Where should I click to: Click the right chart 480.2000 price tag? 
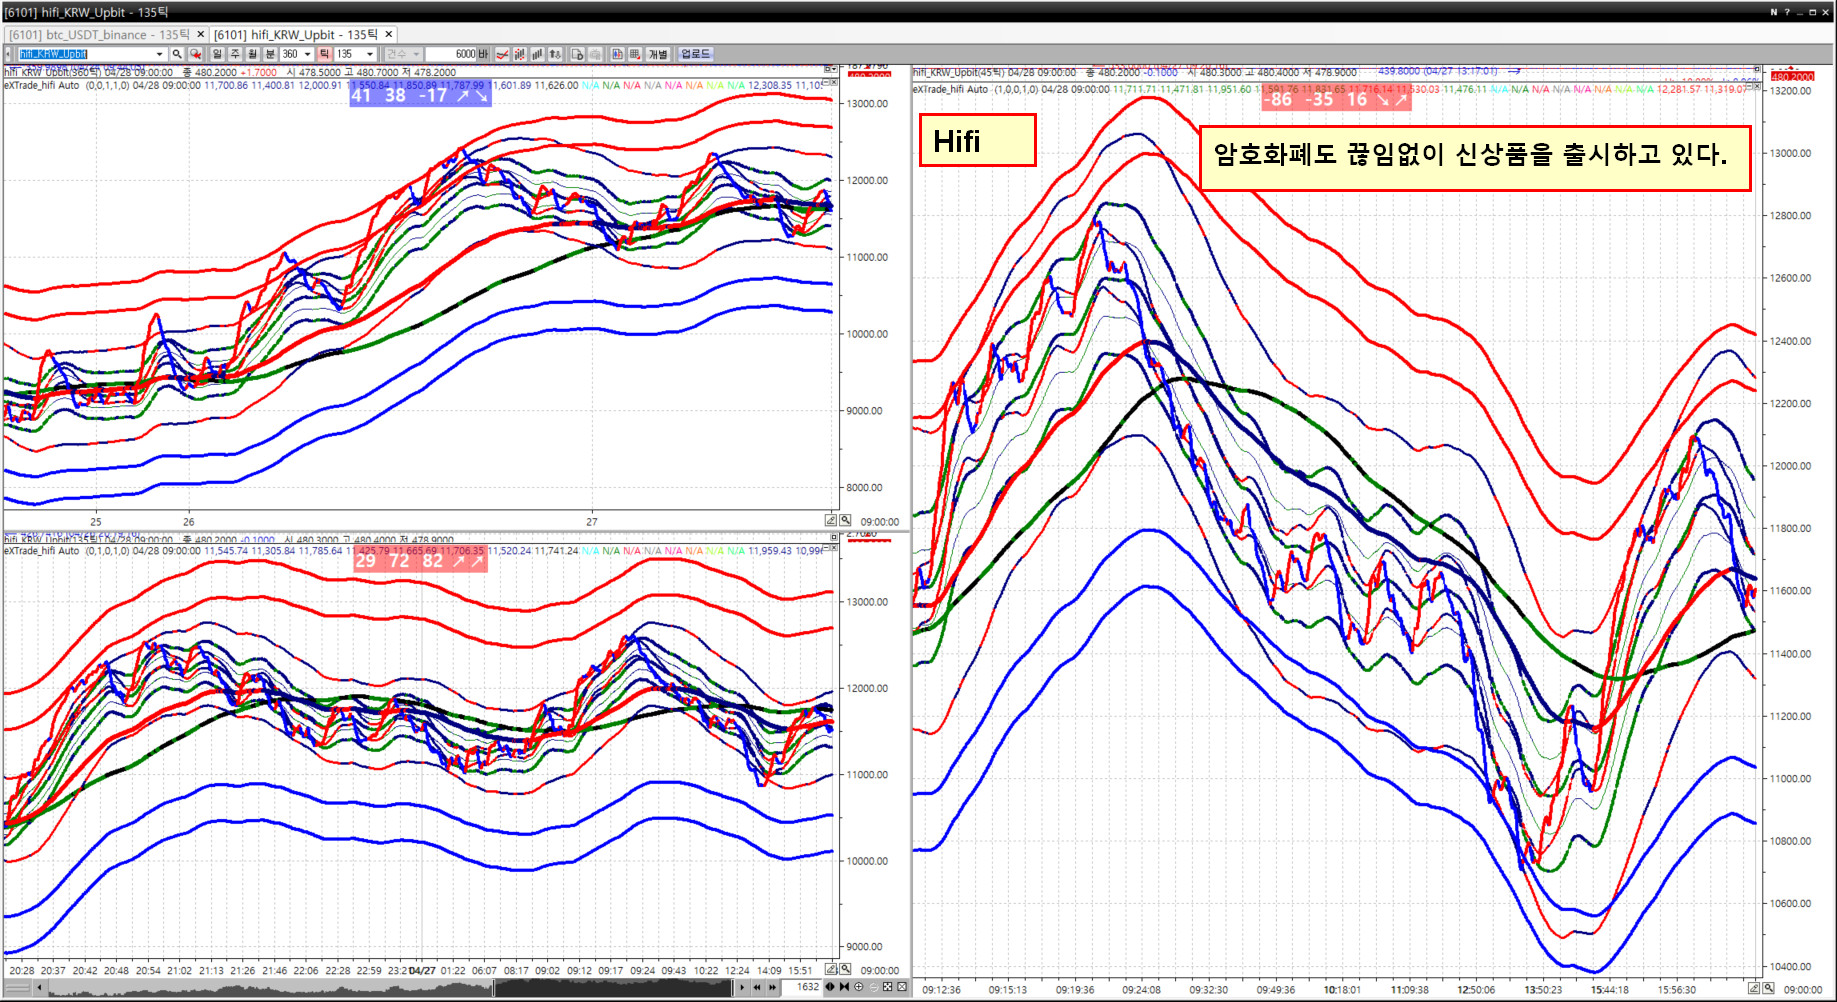[x=1792, y=76]
